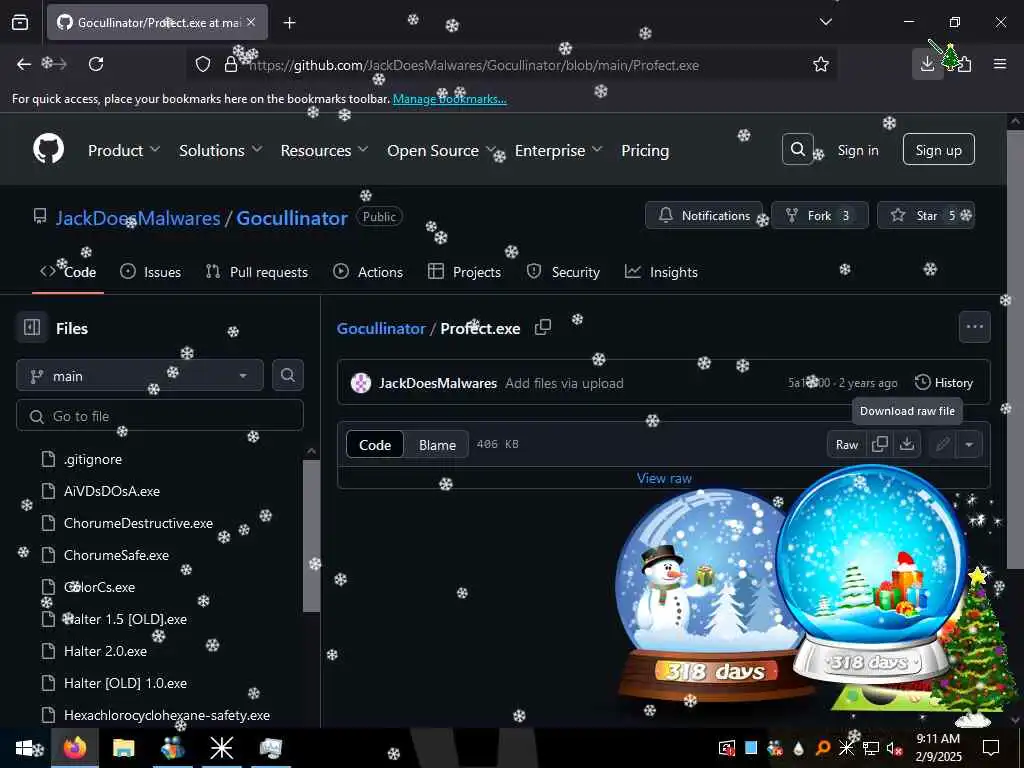Image resolution: width=1024 pixels, height=768 pixels.
Task: Collapse the Files side panel icon
Action: click(31, 327)
